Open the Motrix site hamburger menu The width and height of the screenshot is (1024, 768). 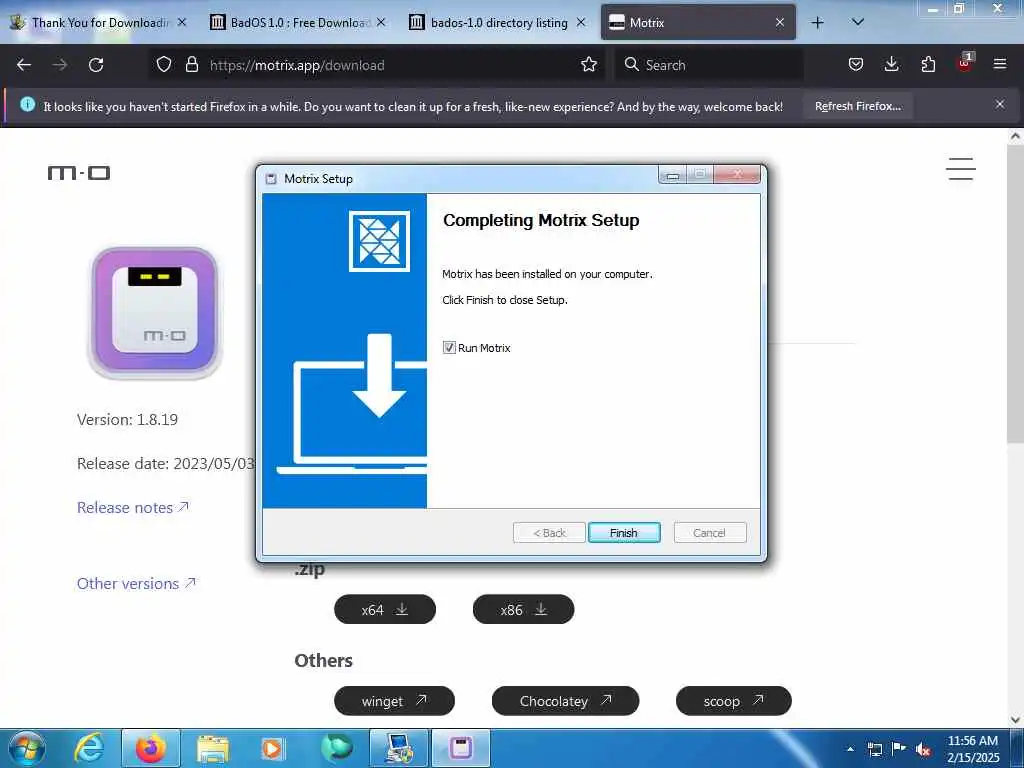click(x=961, y=168)
